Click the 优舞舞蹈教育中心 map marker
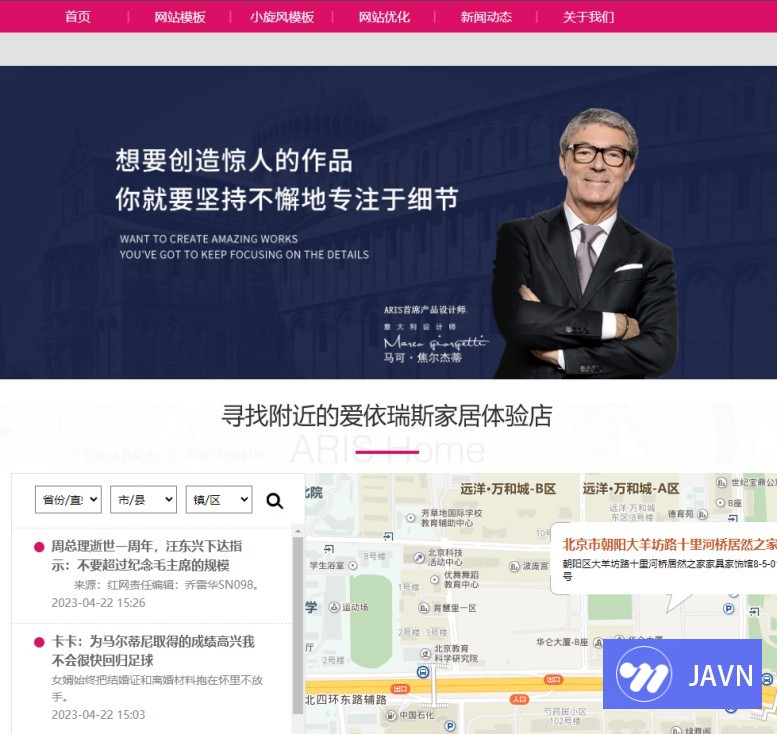This screenshot has width=777, height=734. [x=435, y=579]
